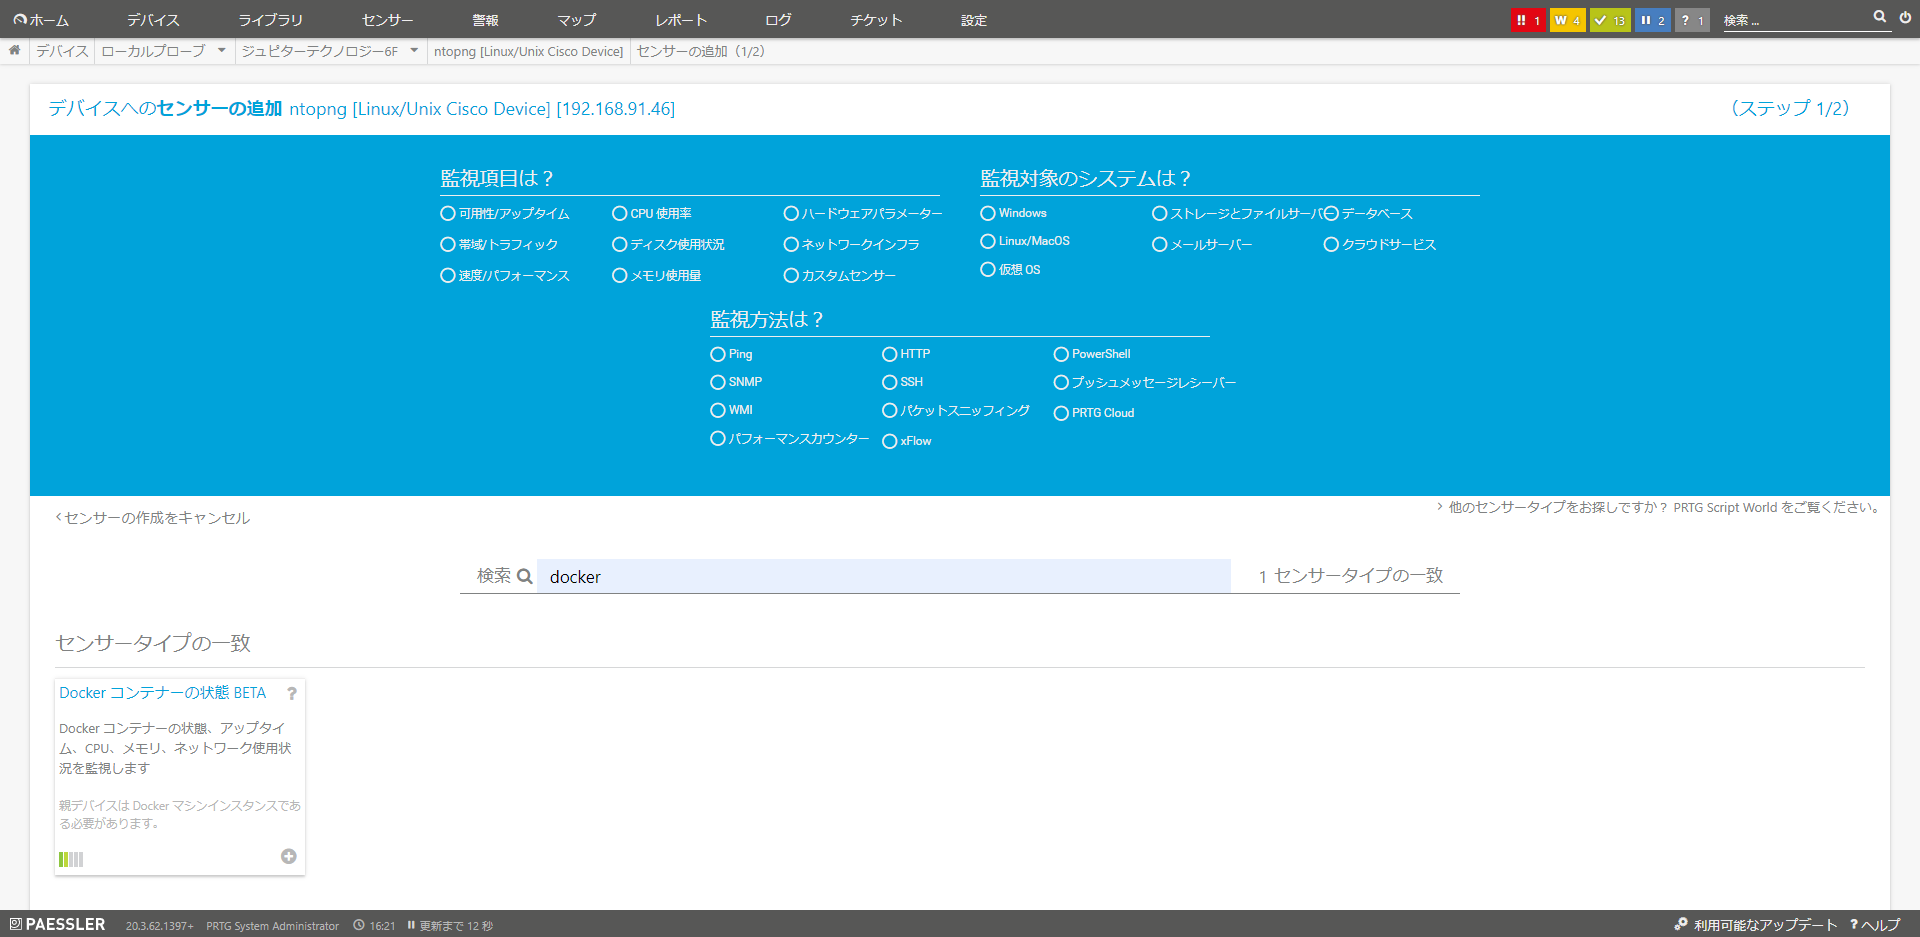
Task: Open the 警報 menu
Action: pos(485,20)
